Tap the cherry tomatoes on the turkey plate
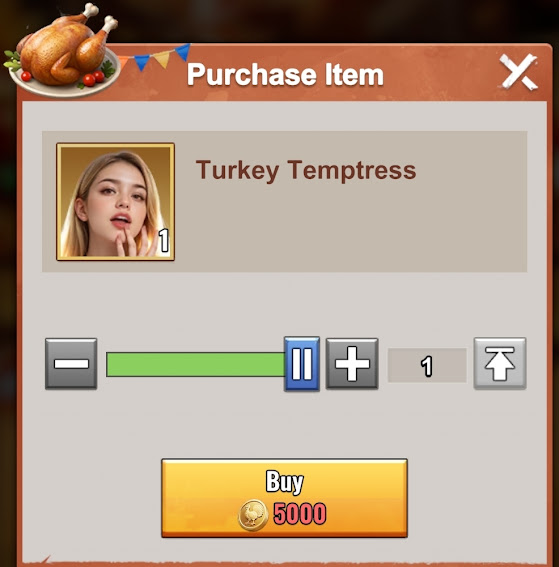 pyautogui.click(x=93, y=78)
